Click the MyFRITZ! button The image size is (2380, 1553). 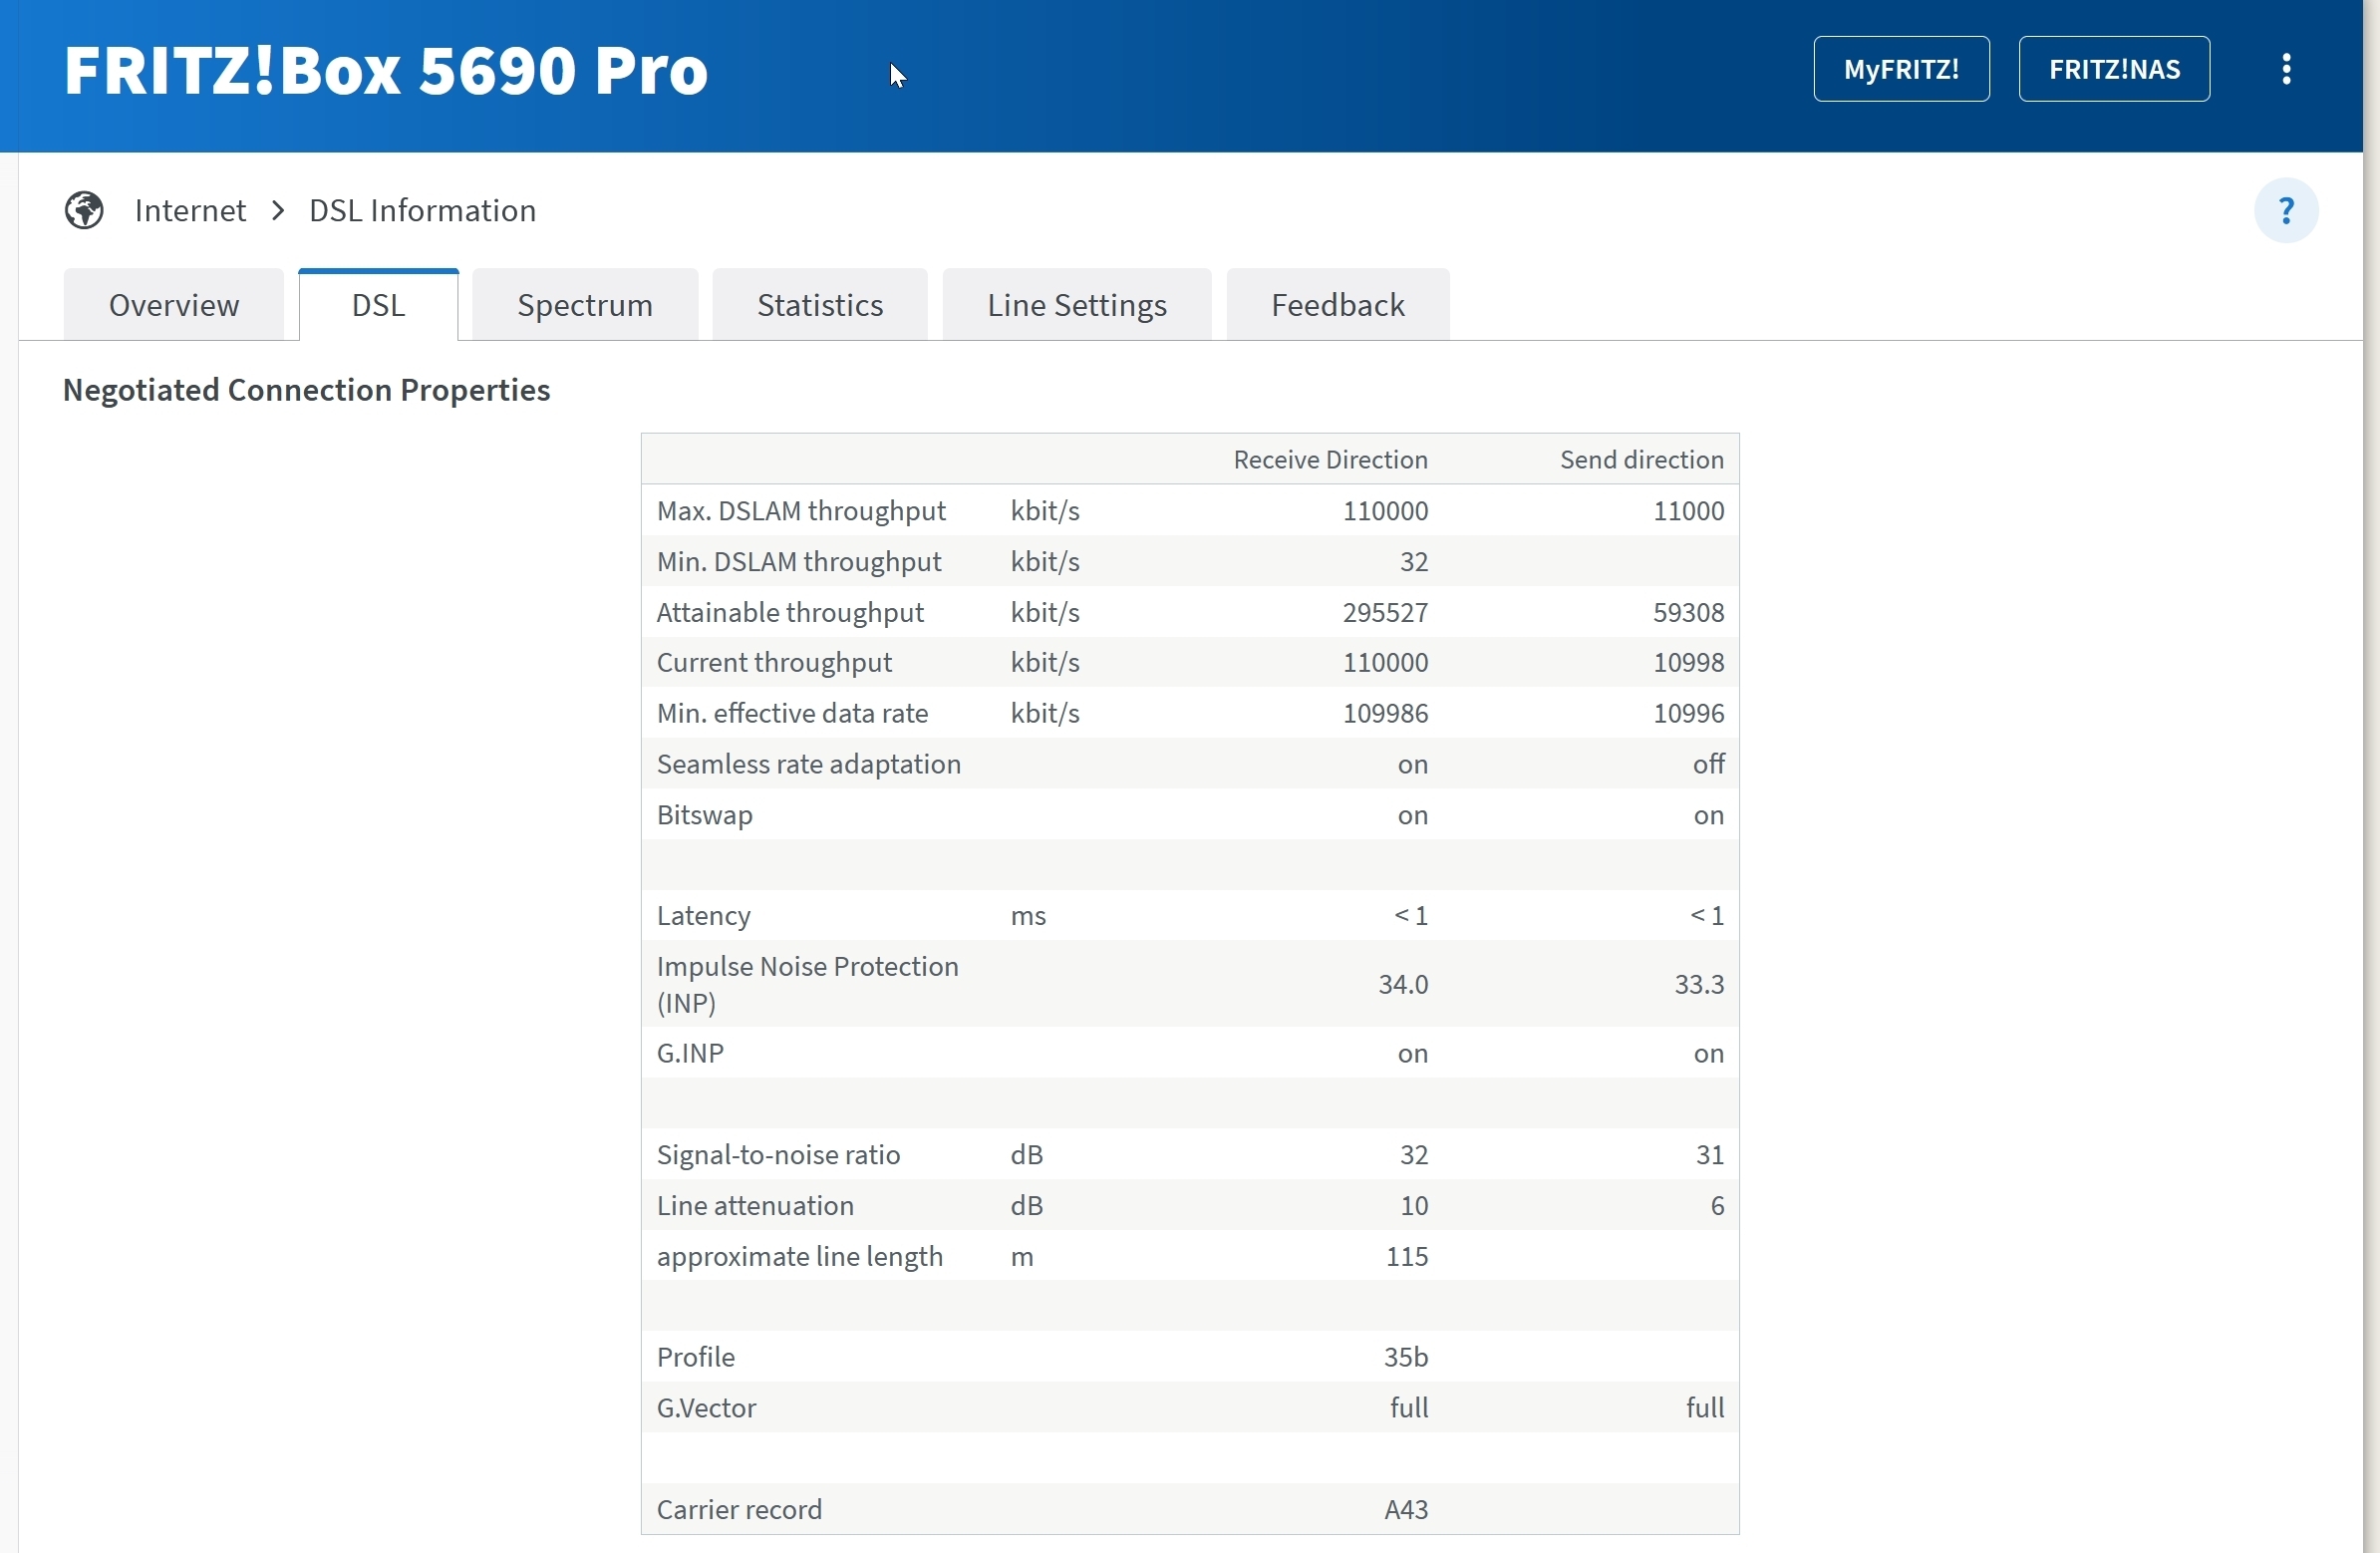click(x=1901, y=69)
